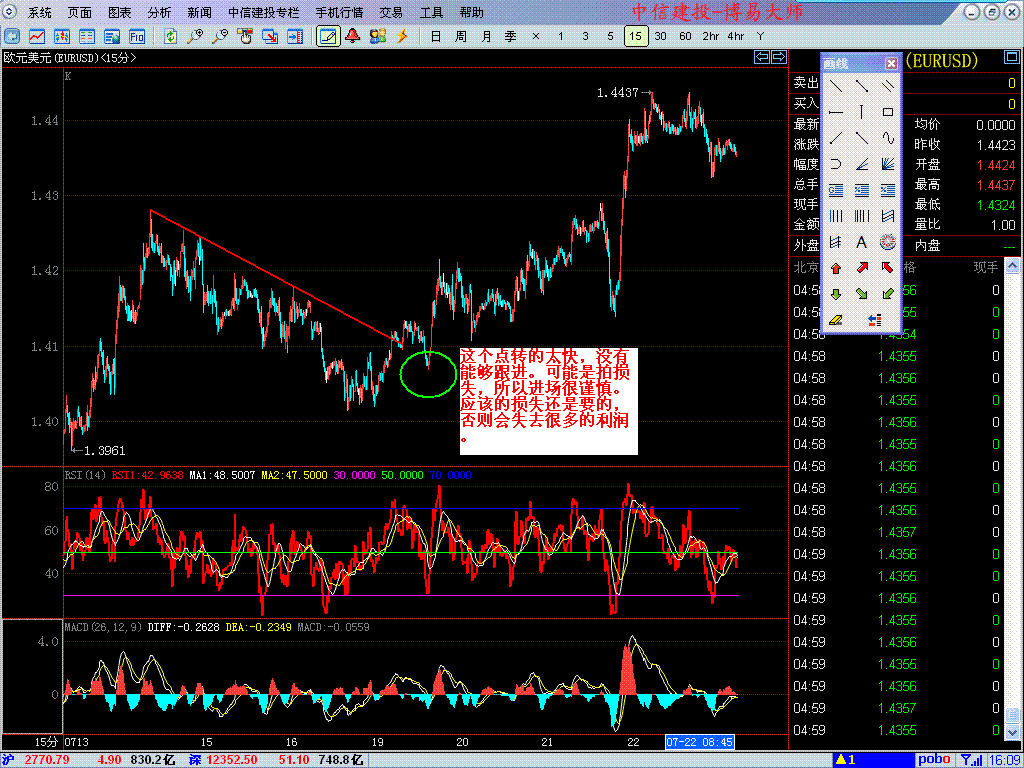Switch chart period to 周 weekly
Image resolution: width=1024 pixels, height=768 pixels.
[x=460, y=37]
